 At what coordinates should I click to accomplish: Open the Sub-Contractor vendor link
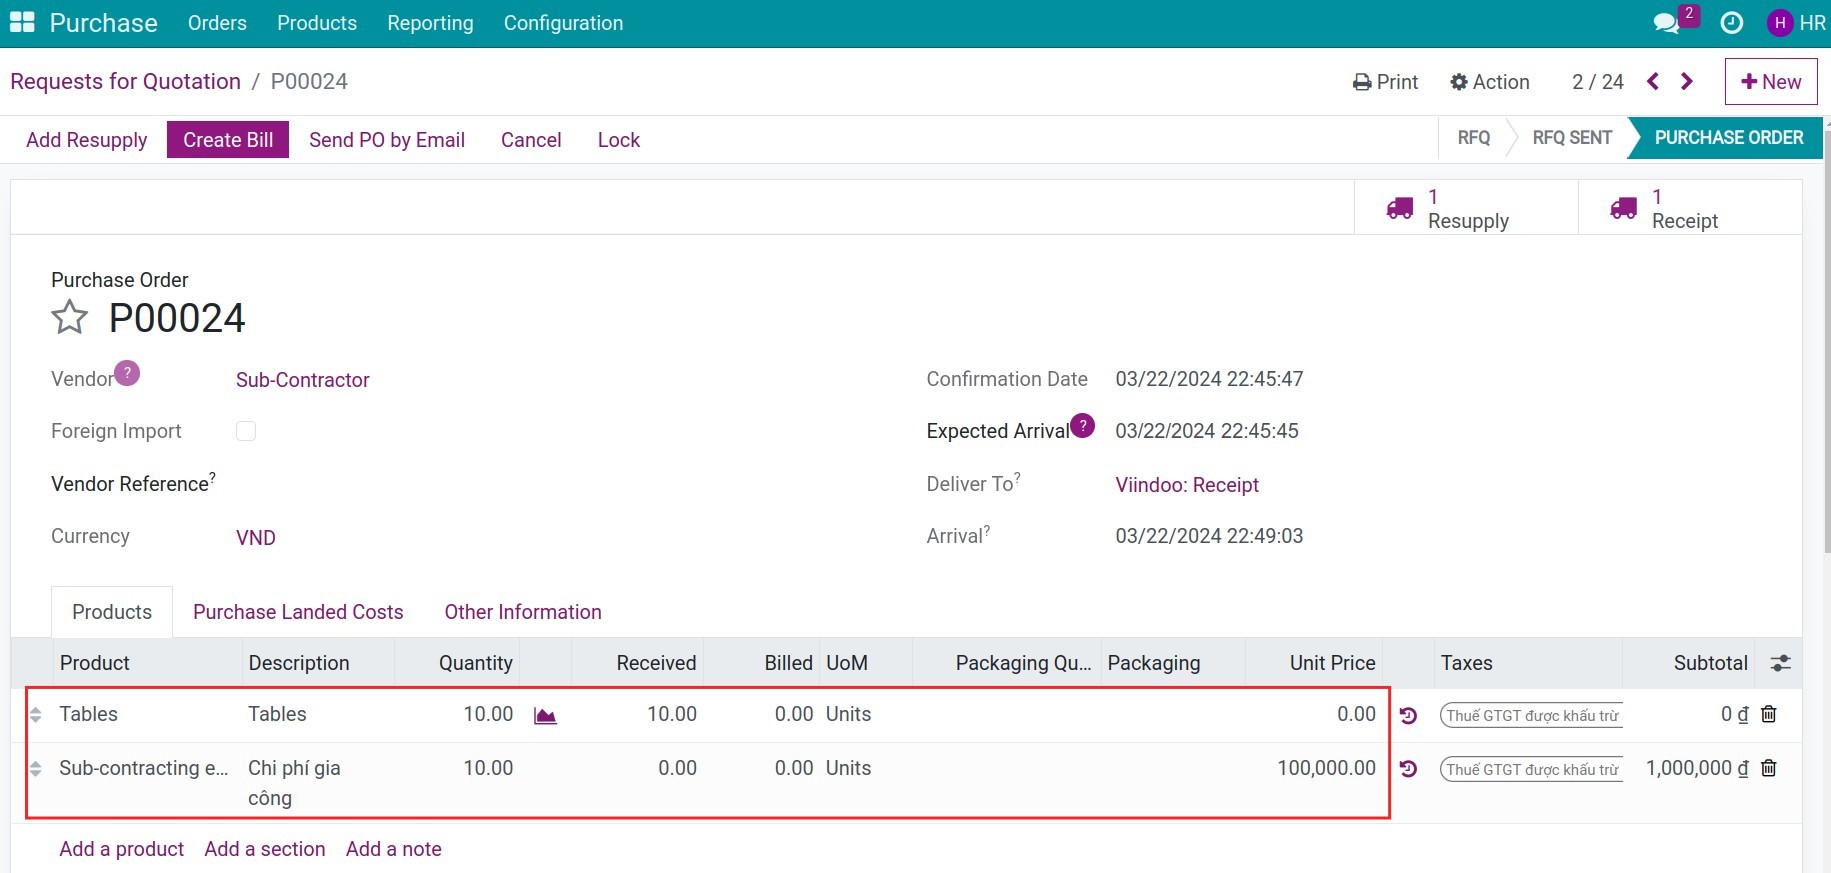(x=303, y=380)
